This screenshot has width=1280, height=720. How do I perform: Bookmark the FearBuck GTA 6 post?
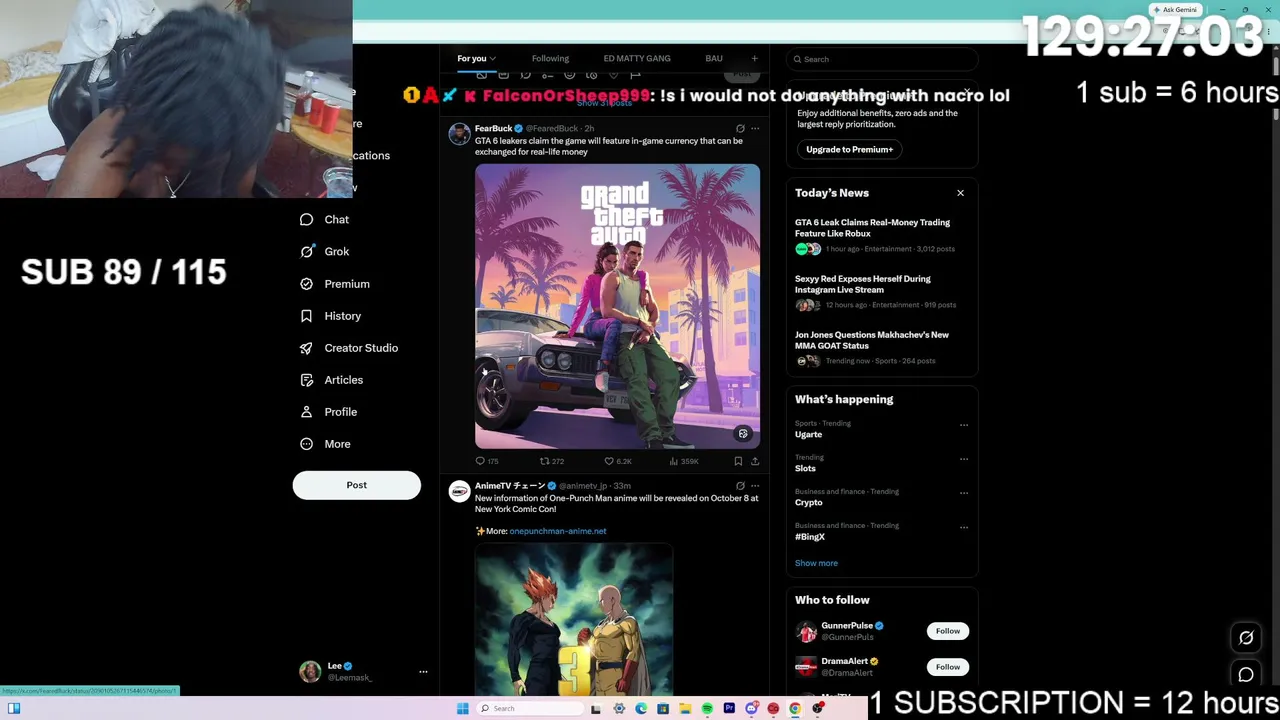[738, 461]
